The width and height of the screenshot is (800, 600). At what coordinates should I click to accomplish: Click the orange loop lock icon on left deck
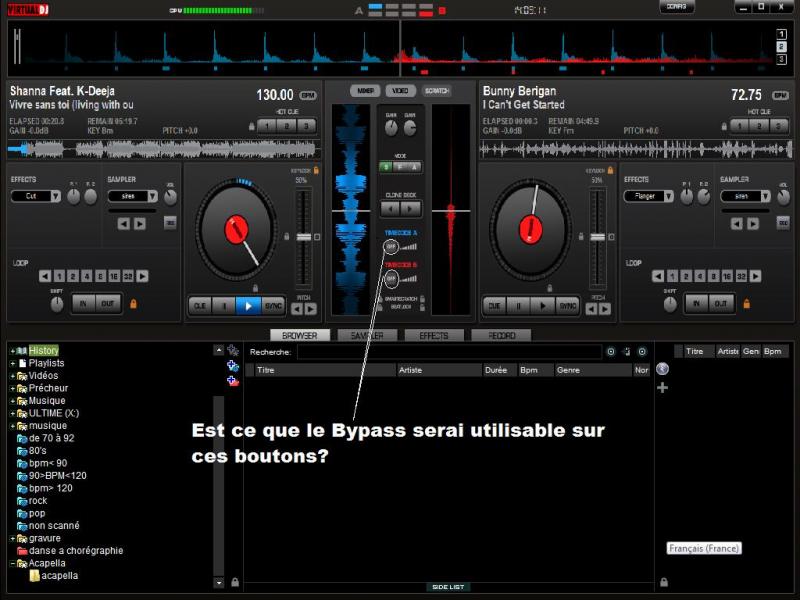tap(132, 303)
